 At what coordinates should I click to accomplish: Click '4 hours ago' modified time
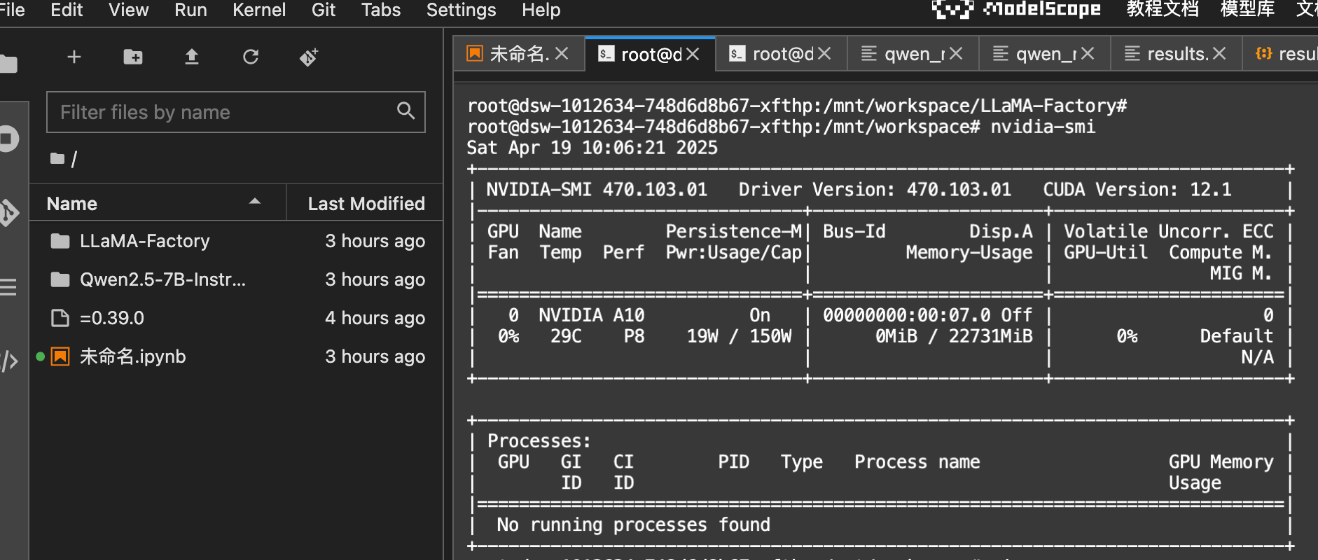pos(375,318)
